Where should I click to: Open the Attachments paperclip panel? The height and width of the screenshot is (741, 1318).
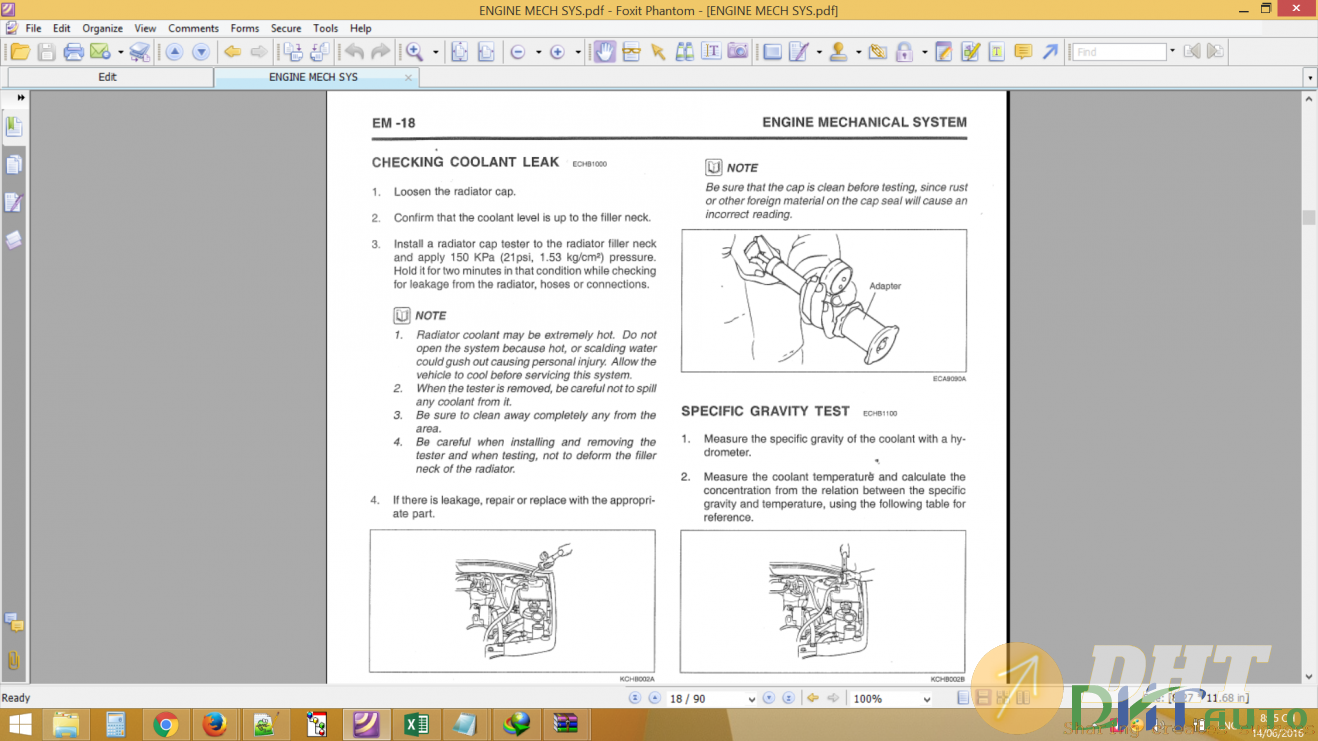[x=14, y=660]
